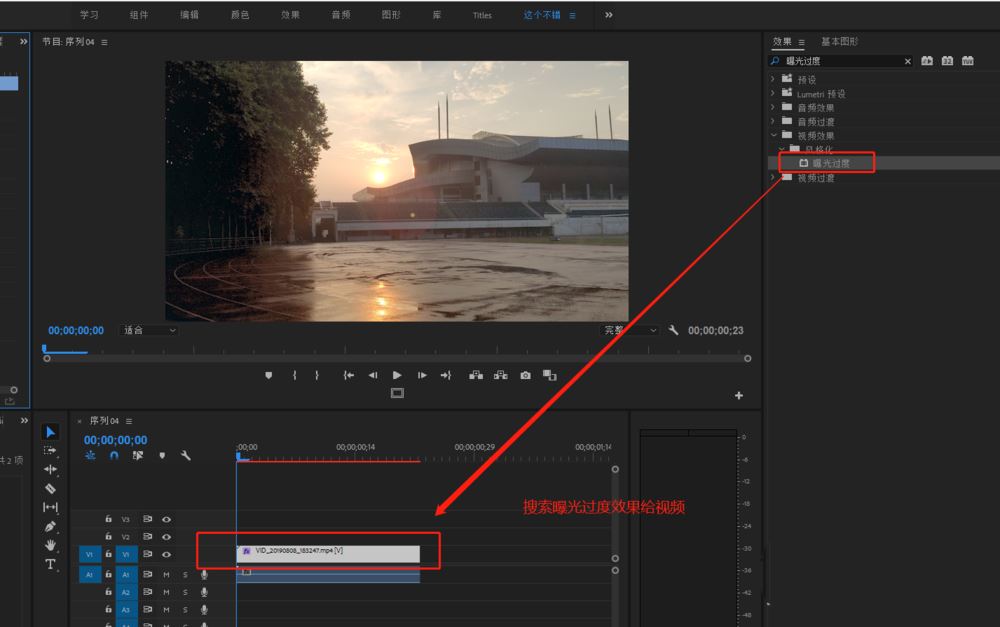Click the Export Frame camera icon

pos(525,375)
